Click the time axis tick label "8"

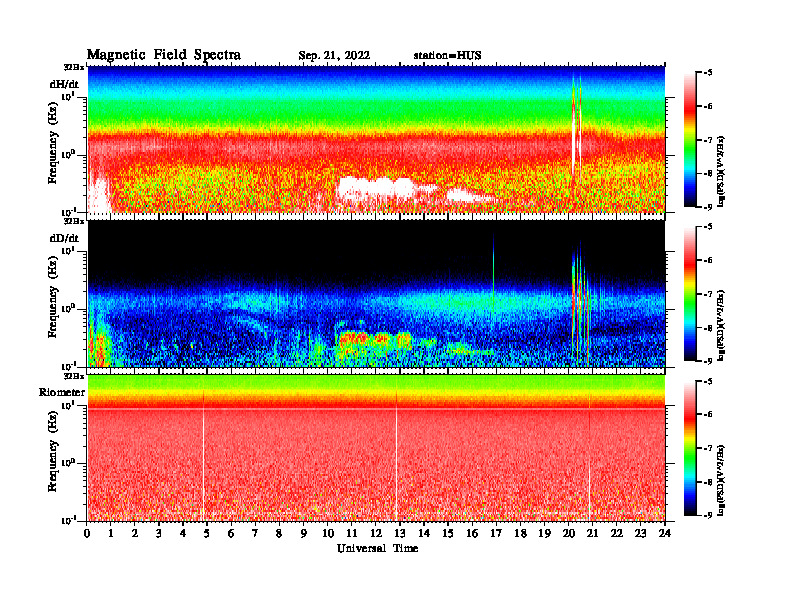(279, 533)
